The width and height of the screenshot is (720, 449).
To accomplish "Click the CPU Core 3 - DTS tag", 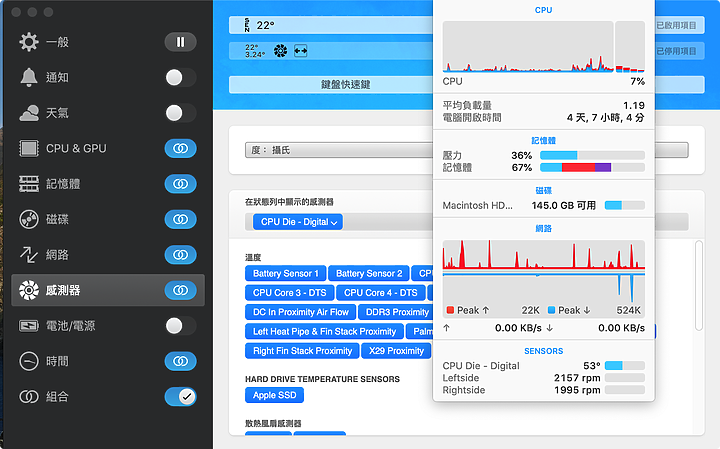I will [289, 293].
